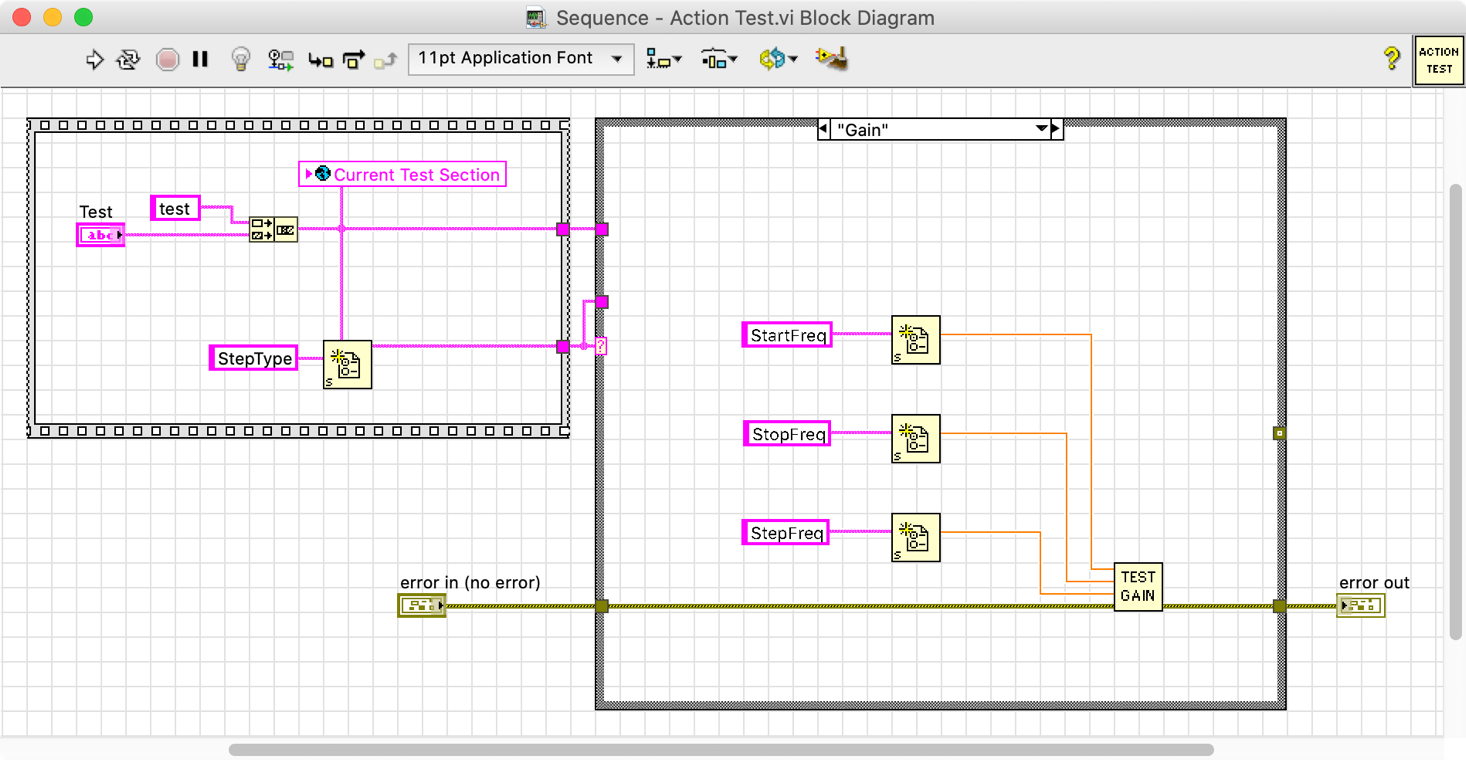Click the Abort Execution stop button
1466x760 pixels.
[167, 60]
